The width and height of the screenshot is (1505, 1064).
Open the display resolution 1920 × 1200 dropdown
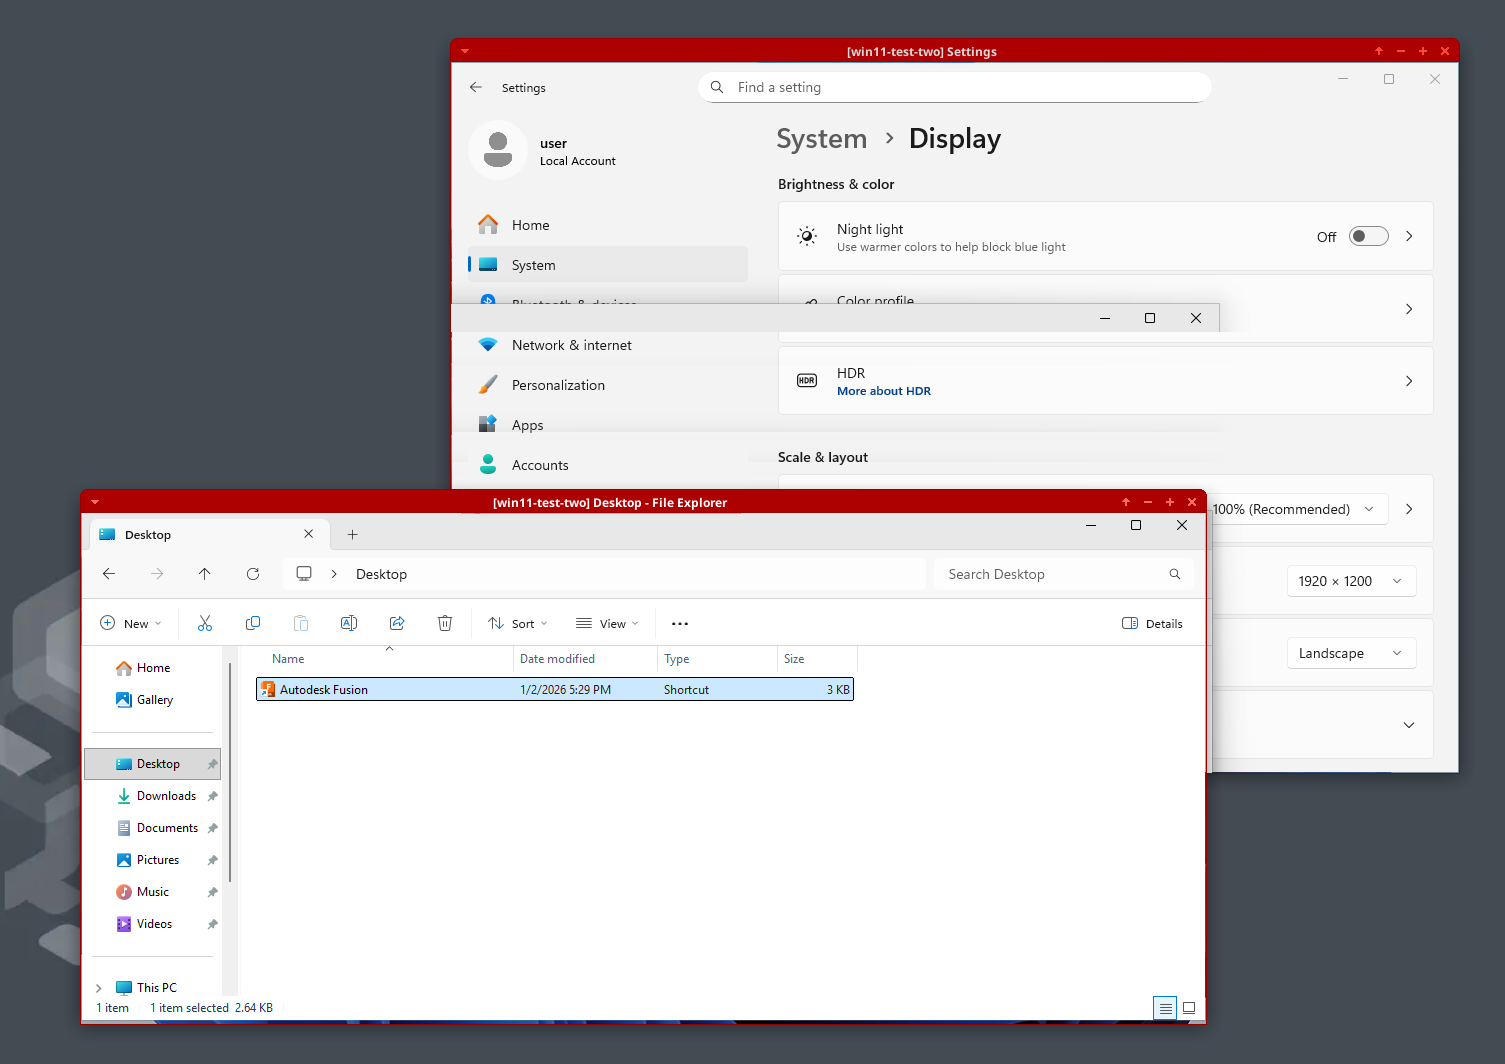(1350, 581)
